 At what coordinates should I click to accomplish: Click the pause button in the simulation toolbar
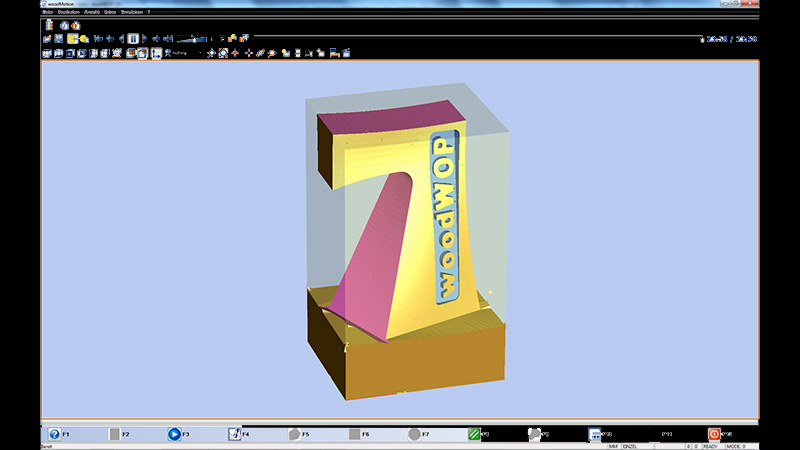click(x=133, y=39)
